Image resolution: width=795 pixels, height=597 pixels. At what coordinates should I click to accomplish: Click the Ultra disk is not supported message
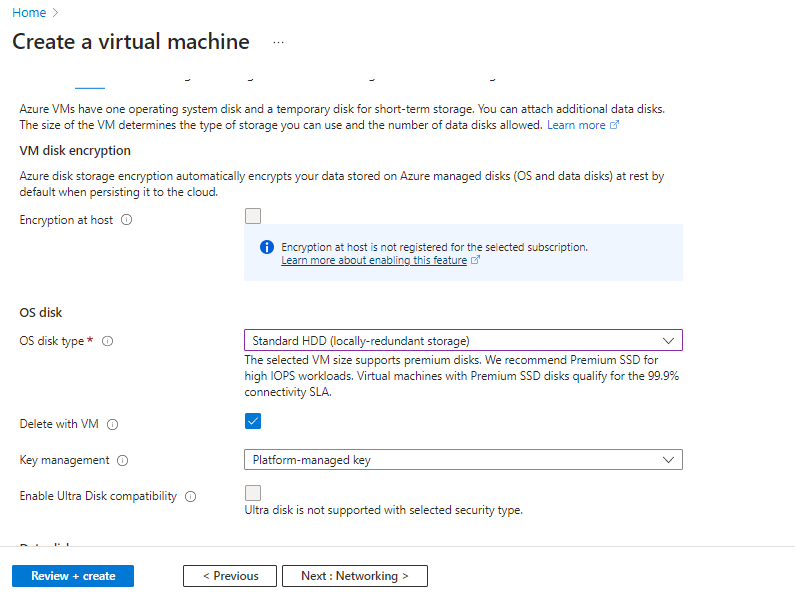[383, 510]
